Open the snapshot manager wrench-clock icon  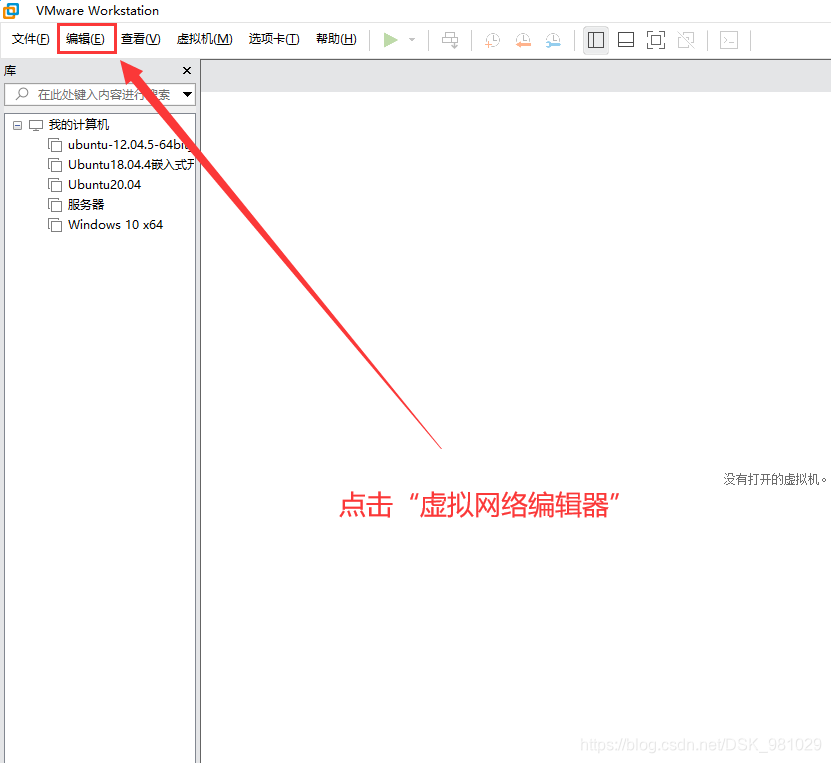(553, 40)
